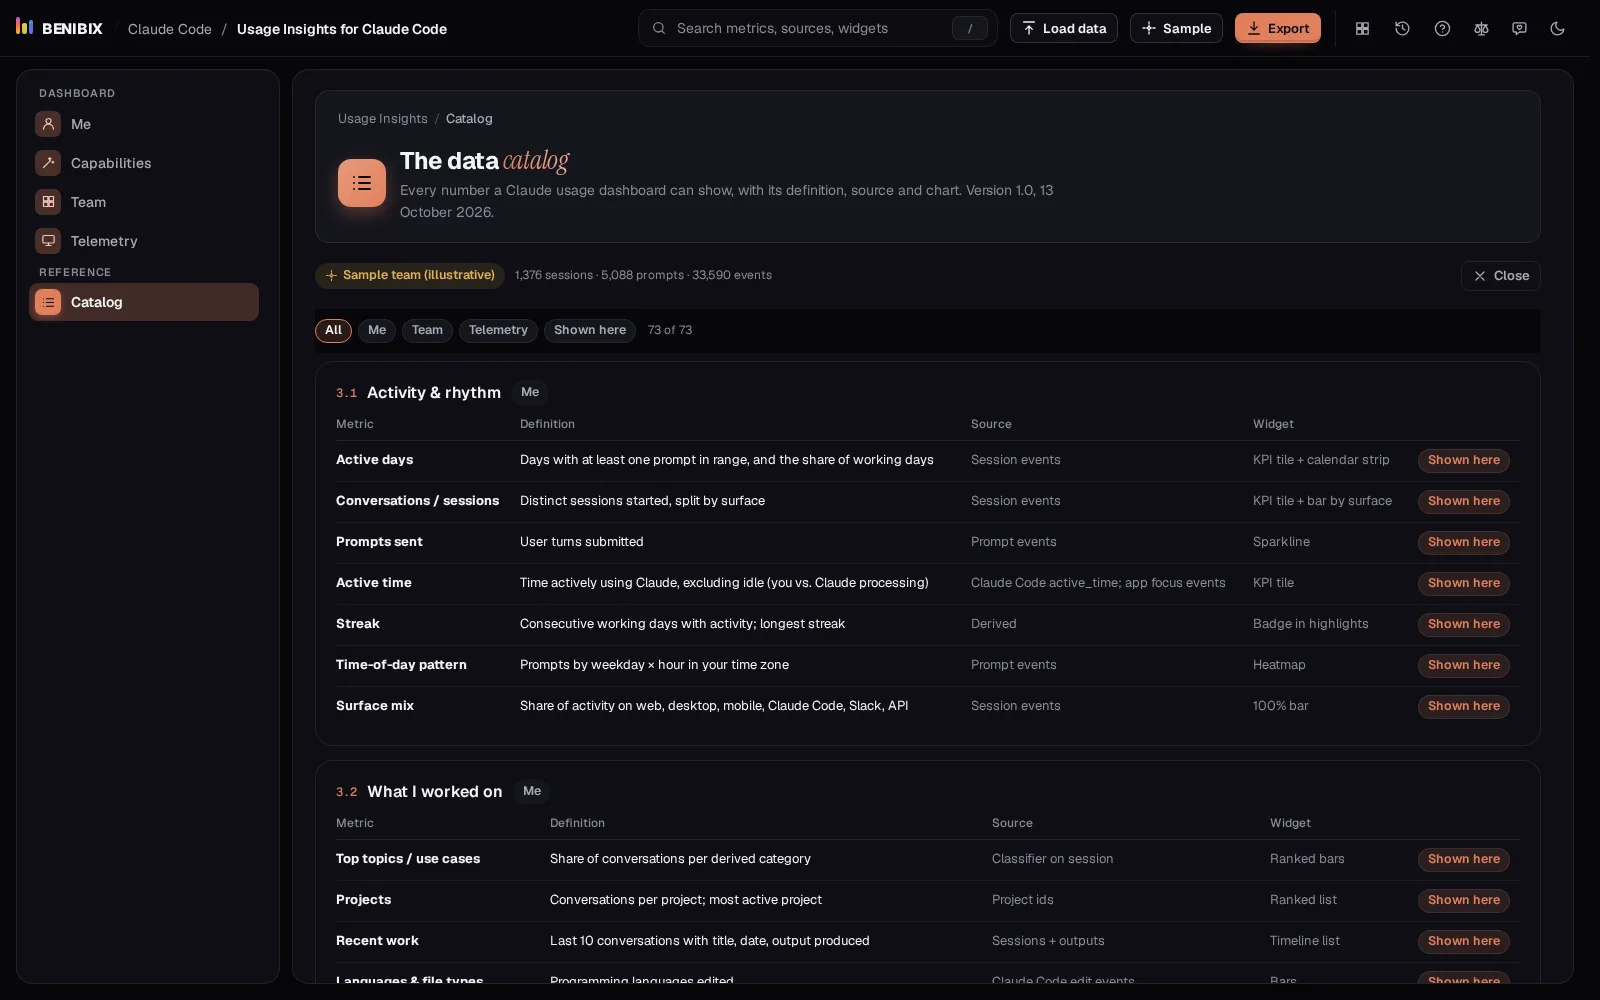Toggle dark mode moon icon
This screenshot has height=1000, width=1600.
[1557, 29]
